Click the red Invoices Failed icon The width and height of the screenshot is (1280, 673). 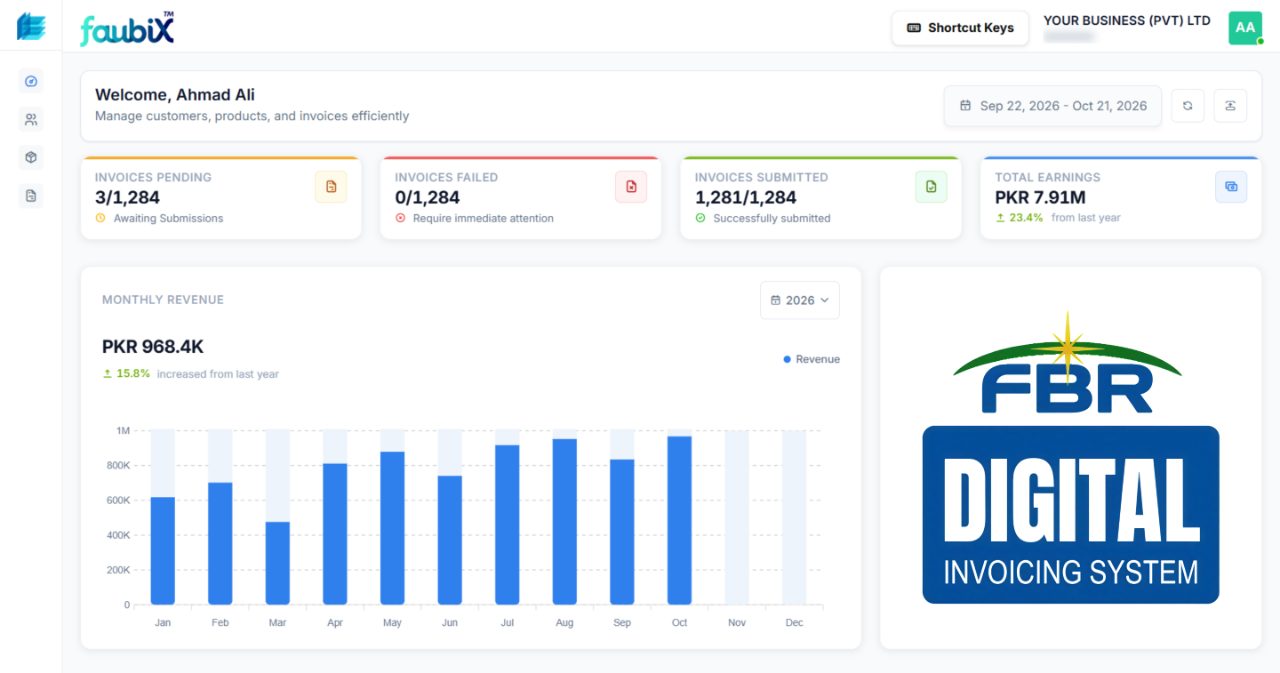(x=631, y=187)
